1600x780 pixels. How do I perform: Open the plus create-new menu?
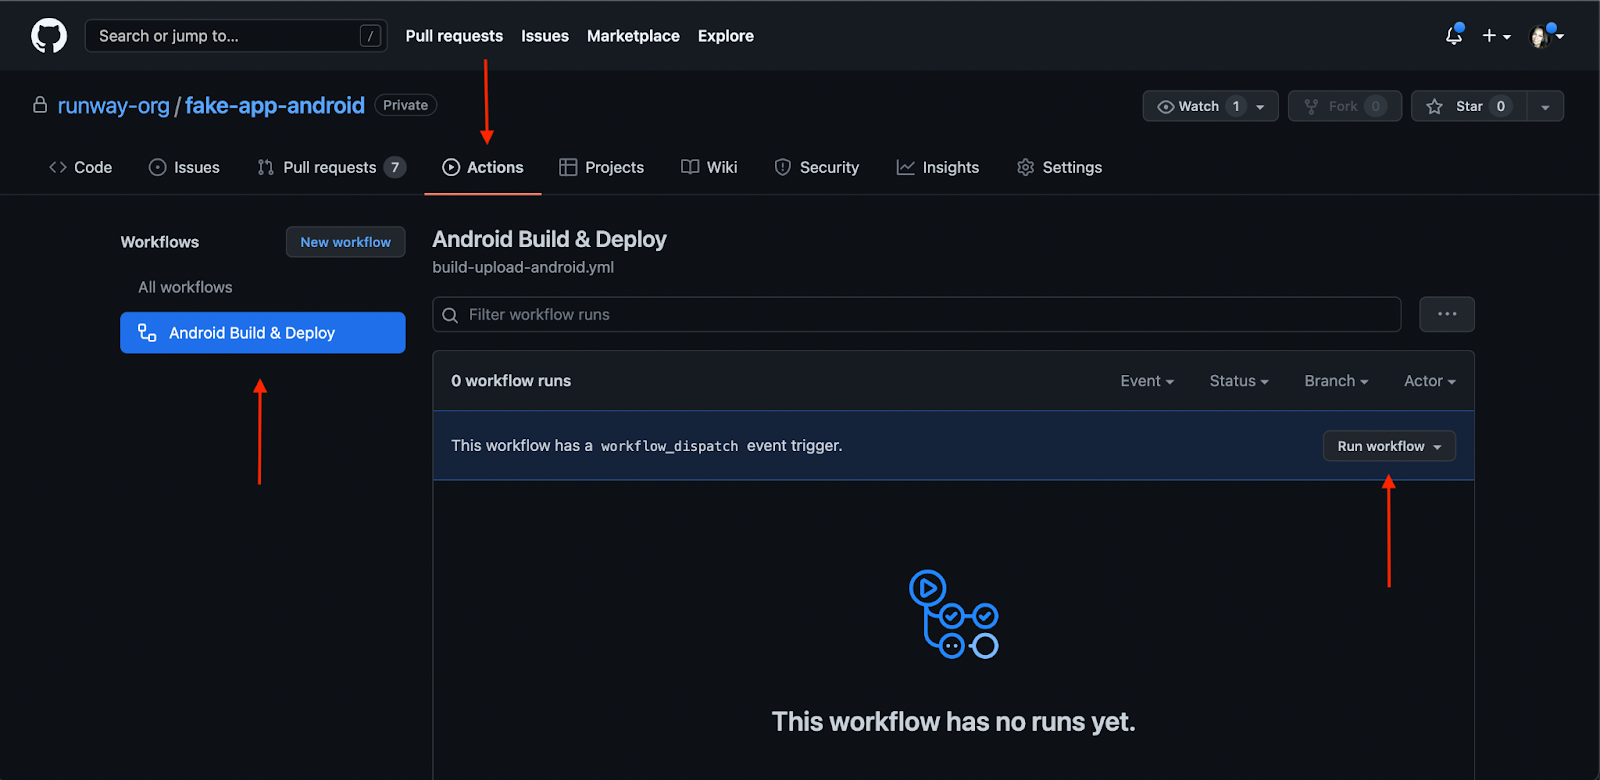pos(1496,36)
